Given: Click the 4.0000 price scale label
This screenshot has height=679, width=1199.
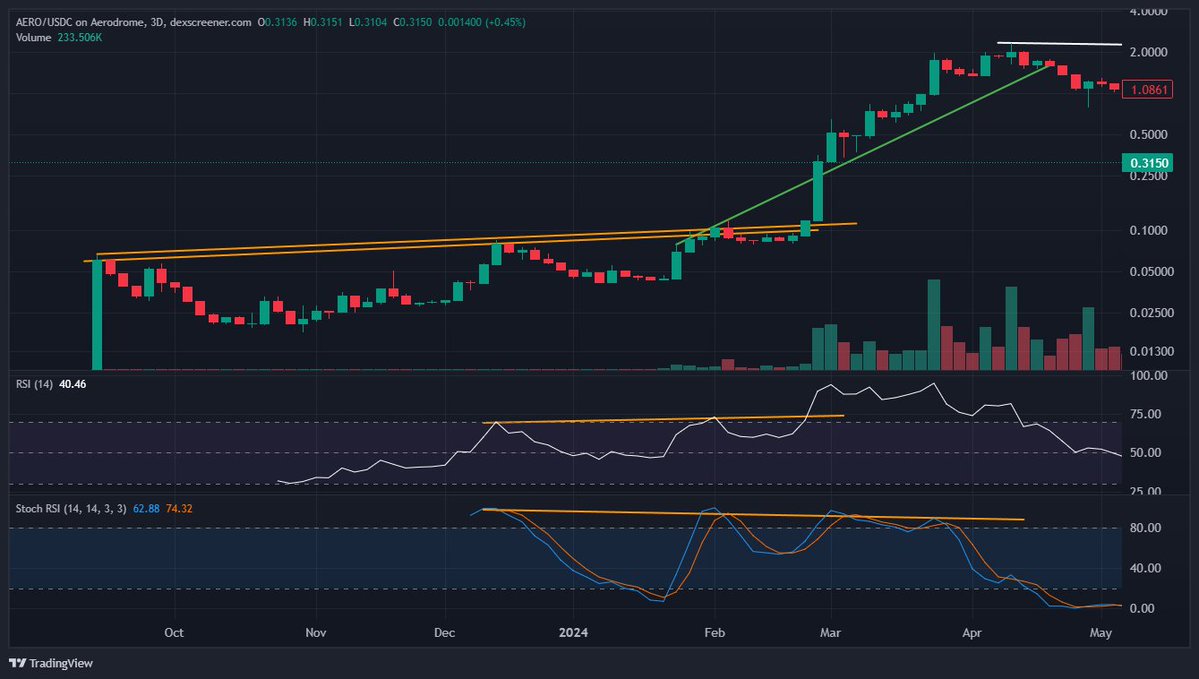Looking at the screenshot, I should 1148,12.
